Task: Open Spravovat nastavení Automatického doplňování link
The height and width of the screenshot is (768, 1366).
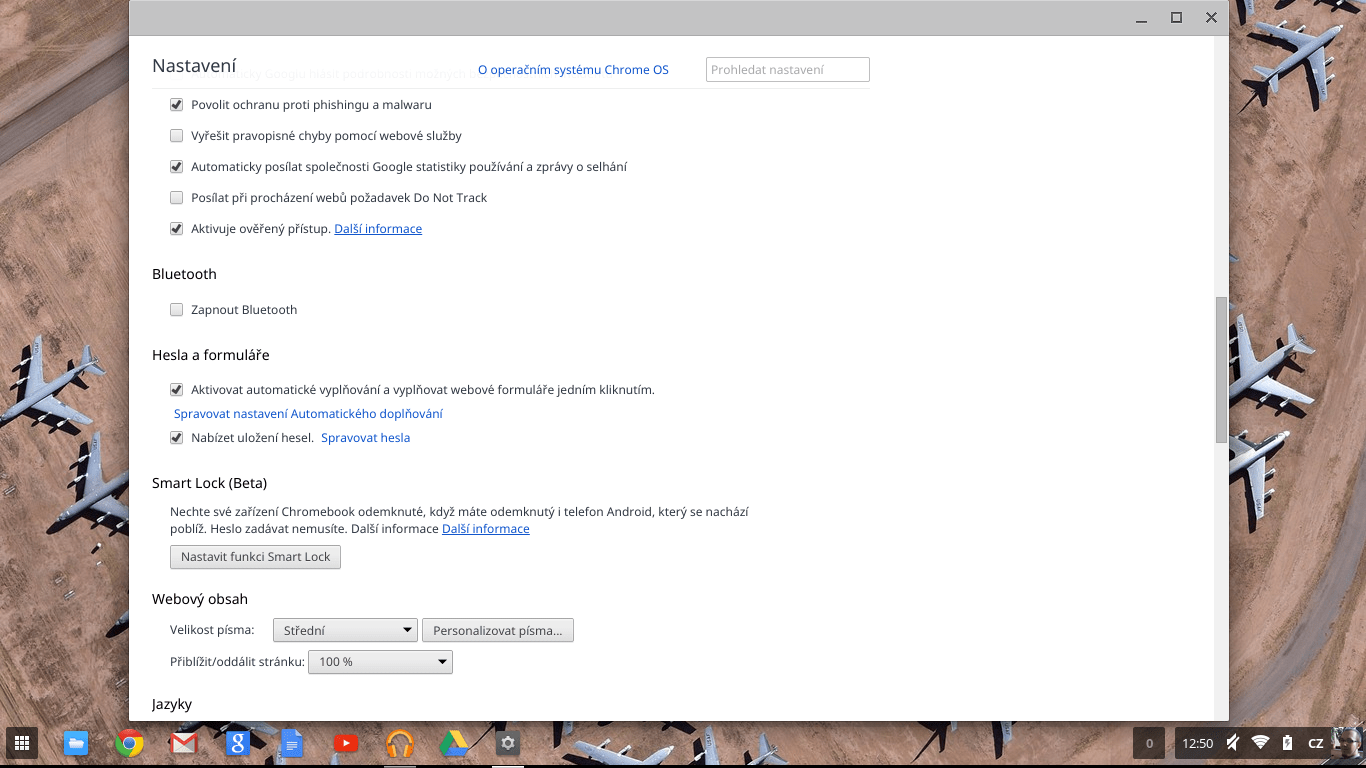Action: [x=308, y=413]
